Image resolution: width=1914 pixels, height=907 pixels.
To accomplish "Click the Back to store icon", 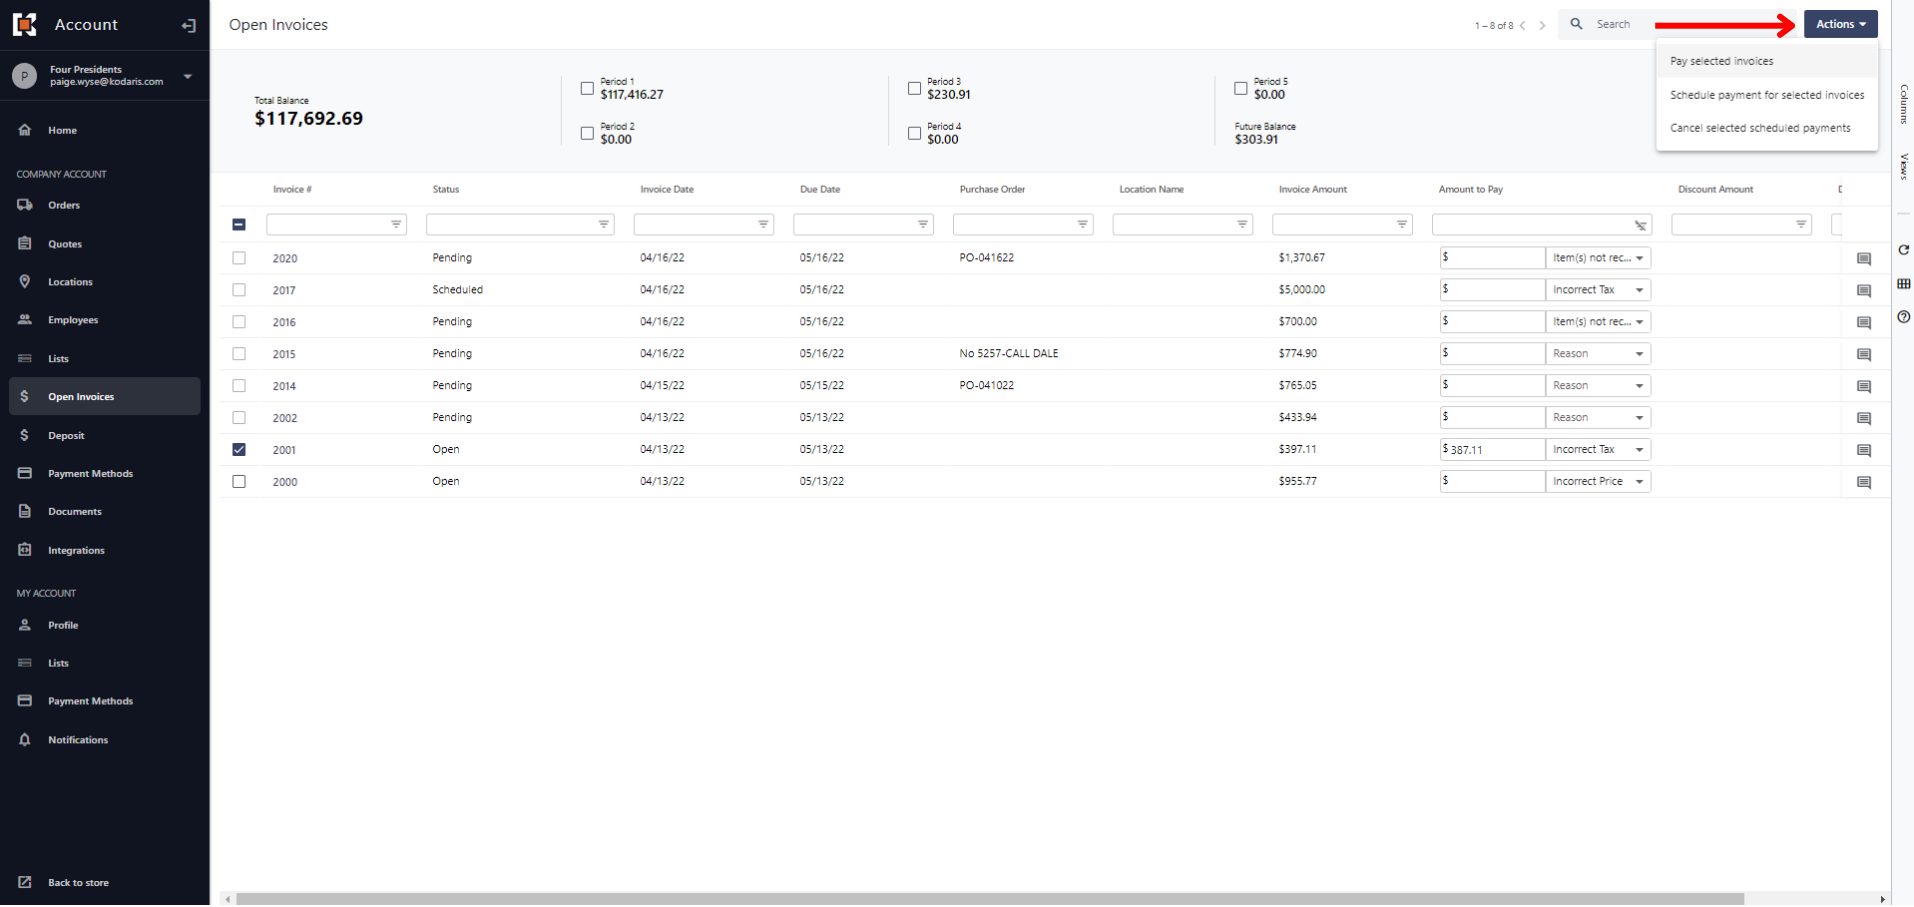I will pyautogui.click(x=25, y=882).
